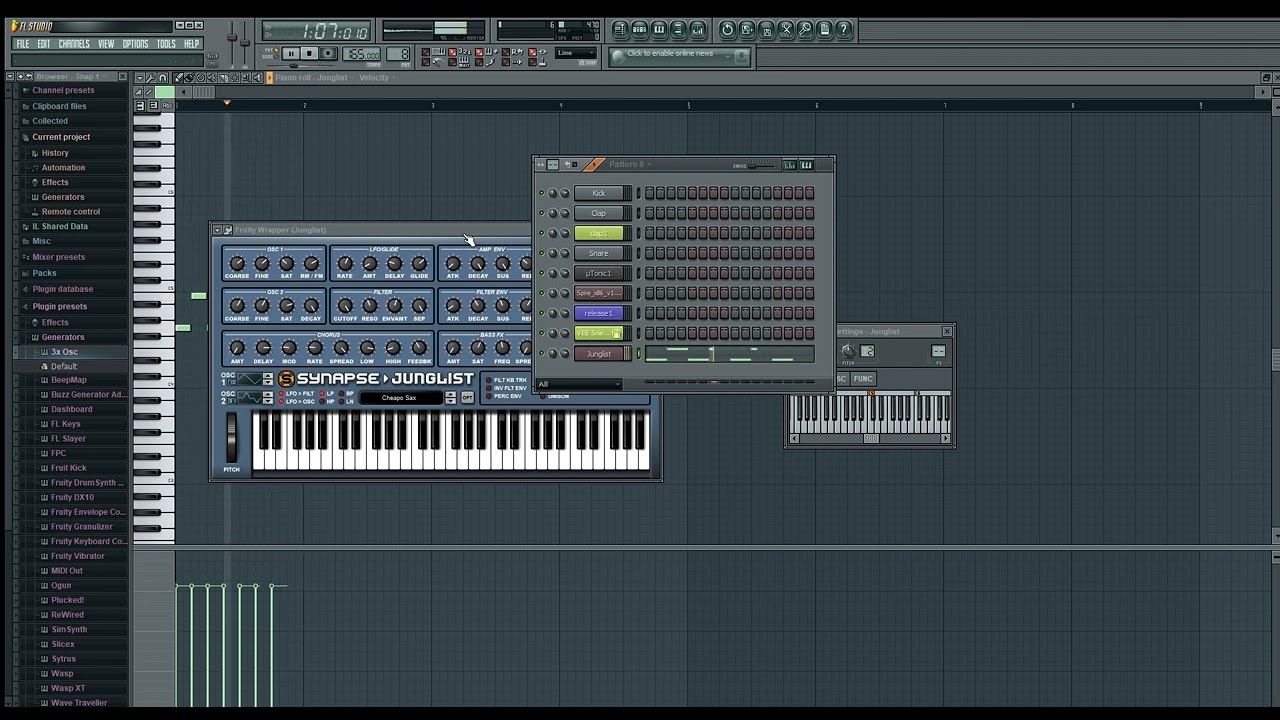
Task: Click the undo history round icon
Action: pyautogui.click(x=727, y=30)
